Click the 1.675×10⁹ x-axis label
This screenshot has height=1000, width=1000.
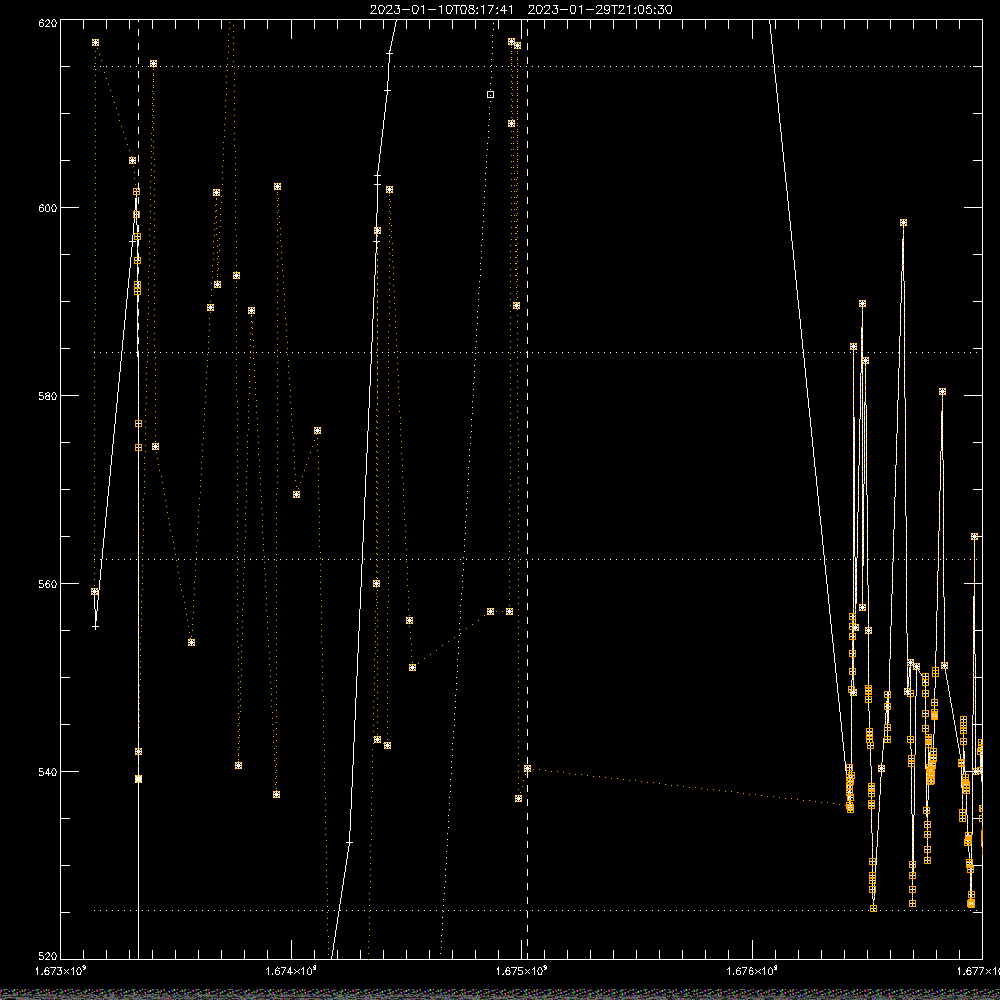click(522, 971)
